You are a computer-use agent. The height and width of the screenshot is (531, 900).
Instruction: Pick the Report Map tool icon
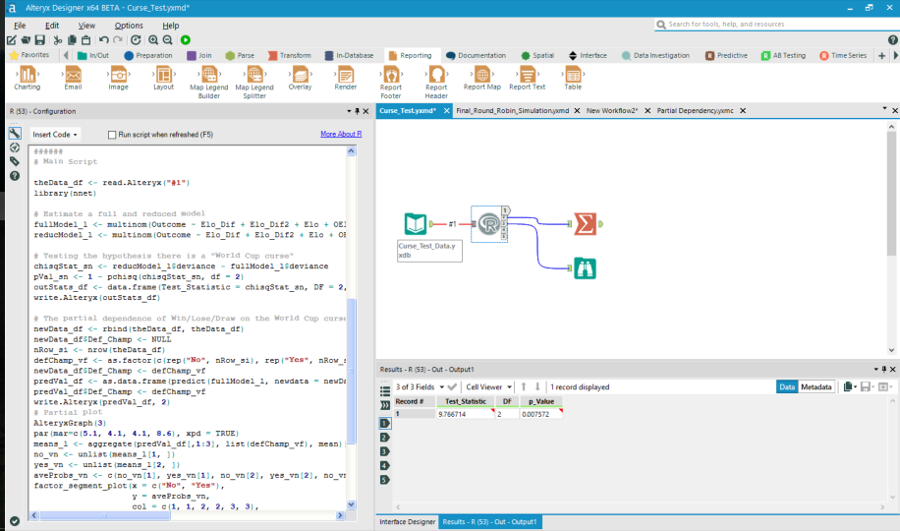point(482,74)
